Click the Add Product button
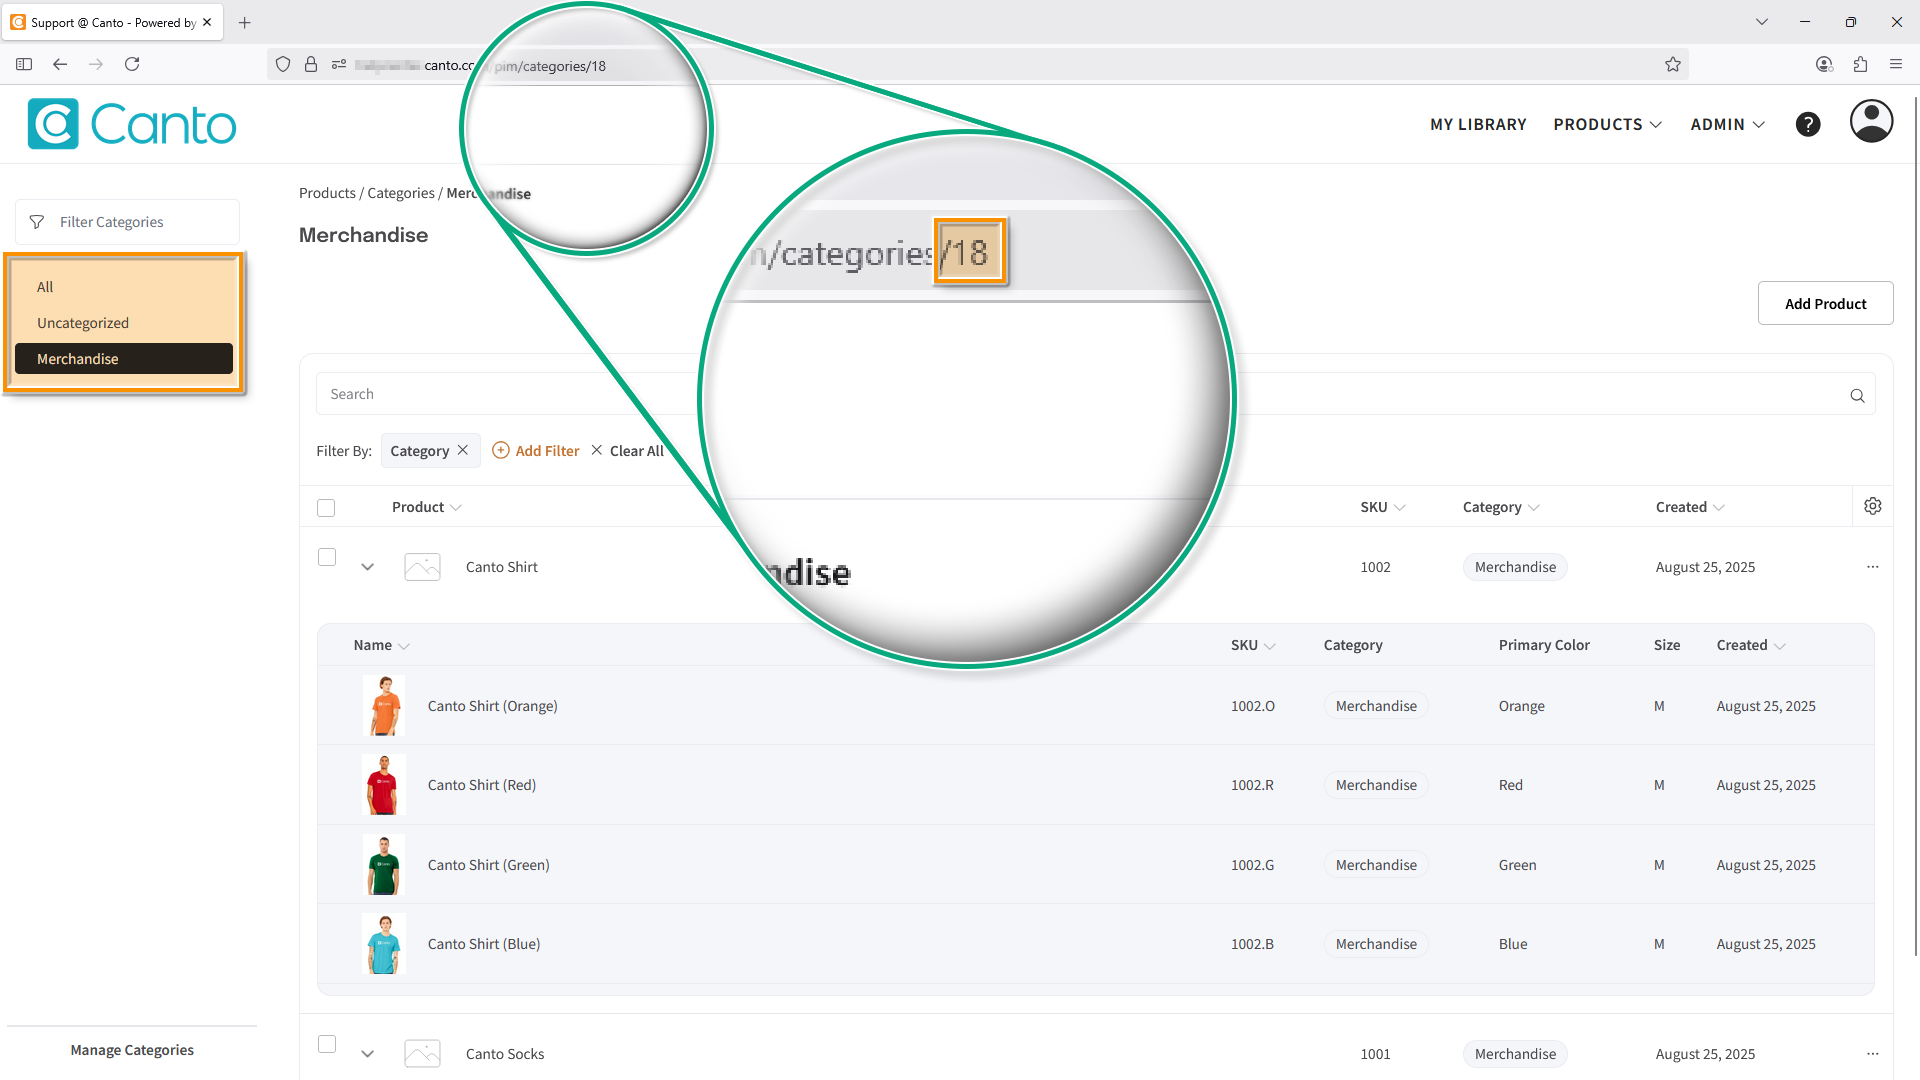This screenshot has width=1920, height=1080. [x=1825, y=303]
